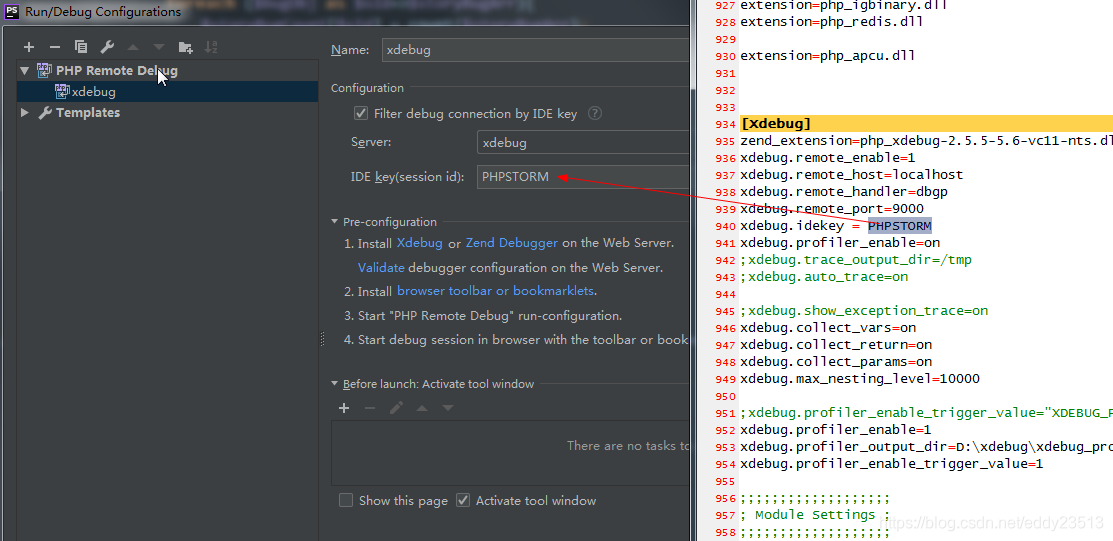This screenshot has height=541, width=1113.
Task: Collapse the PHP Remote Debug tree node
Action: pyautogui.click(x=25, y=70)
